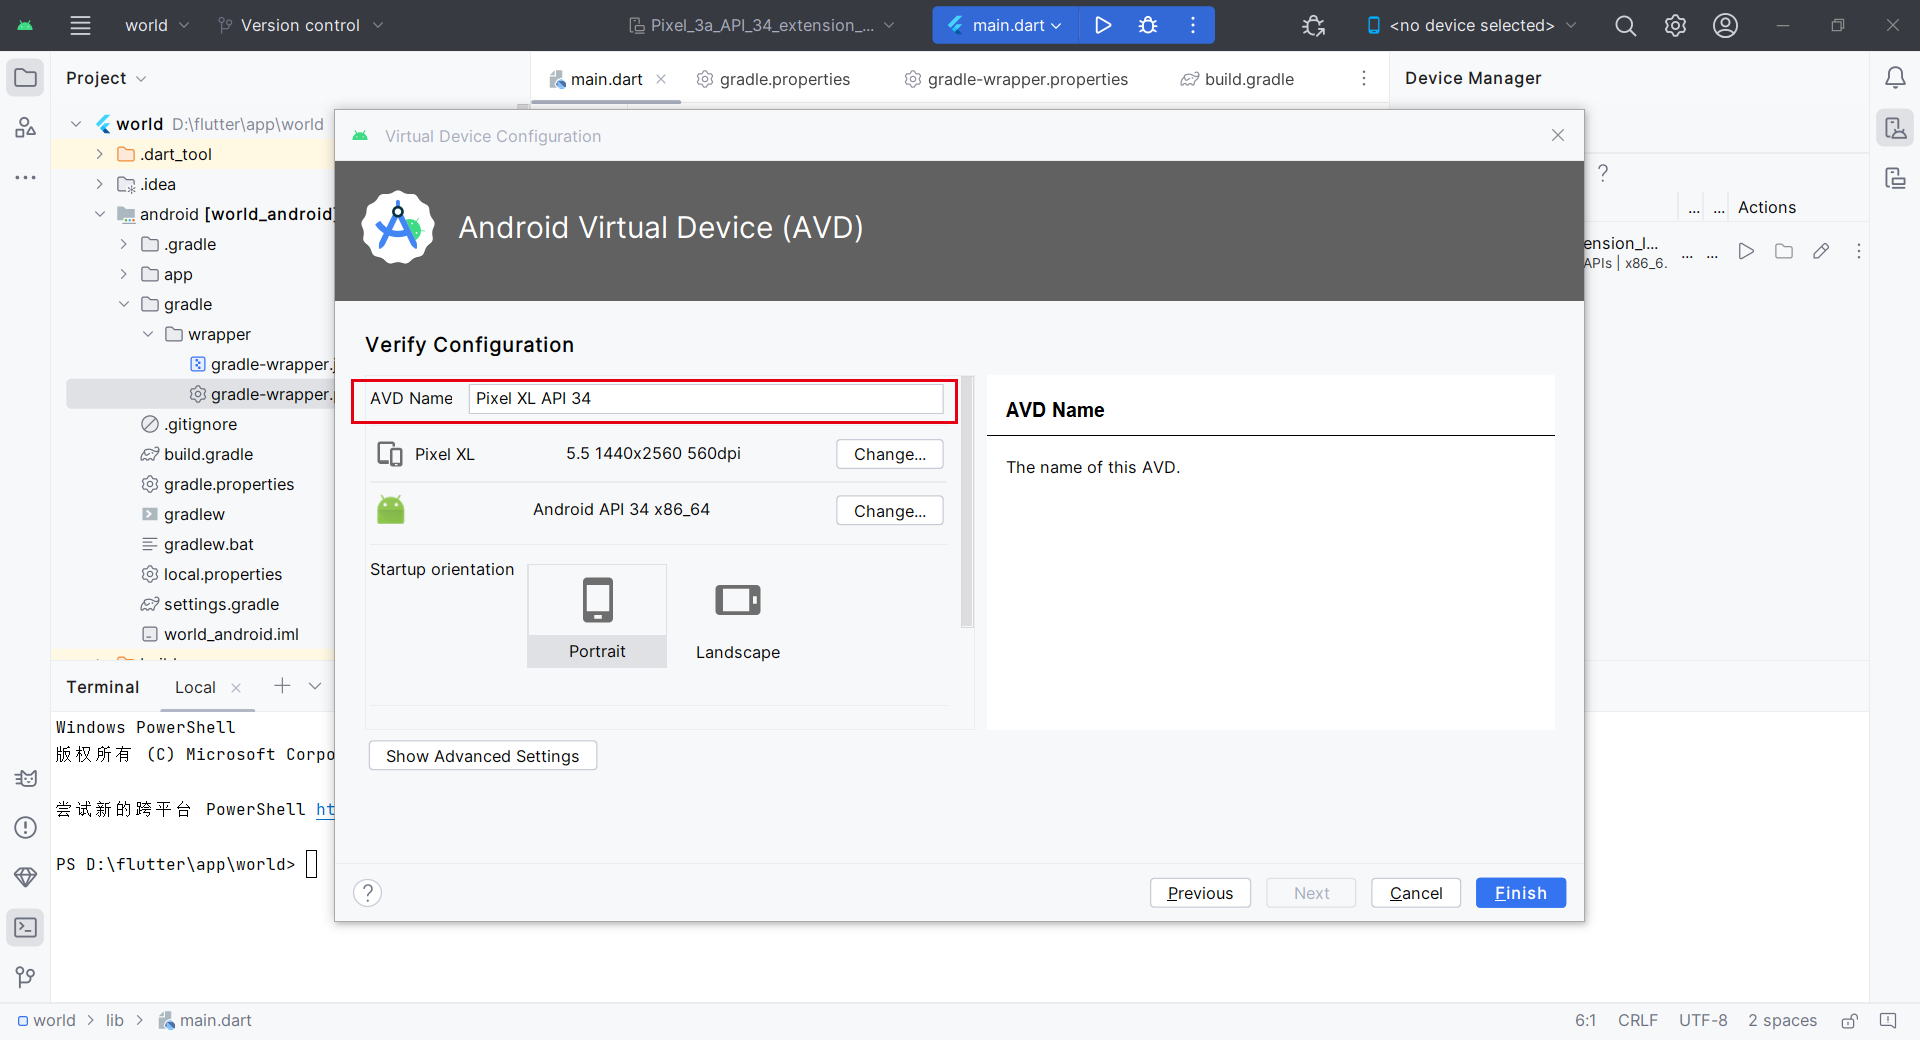Collapse the android module folder
The height and width of the screenshot is (1040, 1920).
point(100,214)
